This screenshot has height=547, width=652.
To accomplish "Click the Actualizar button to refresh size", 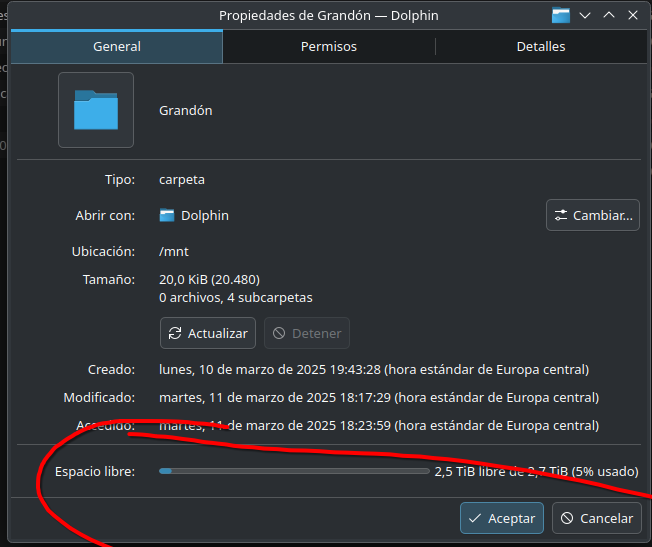I will click(x=208, y=333).
